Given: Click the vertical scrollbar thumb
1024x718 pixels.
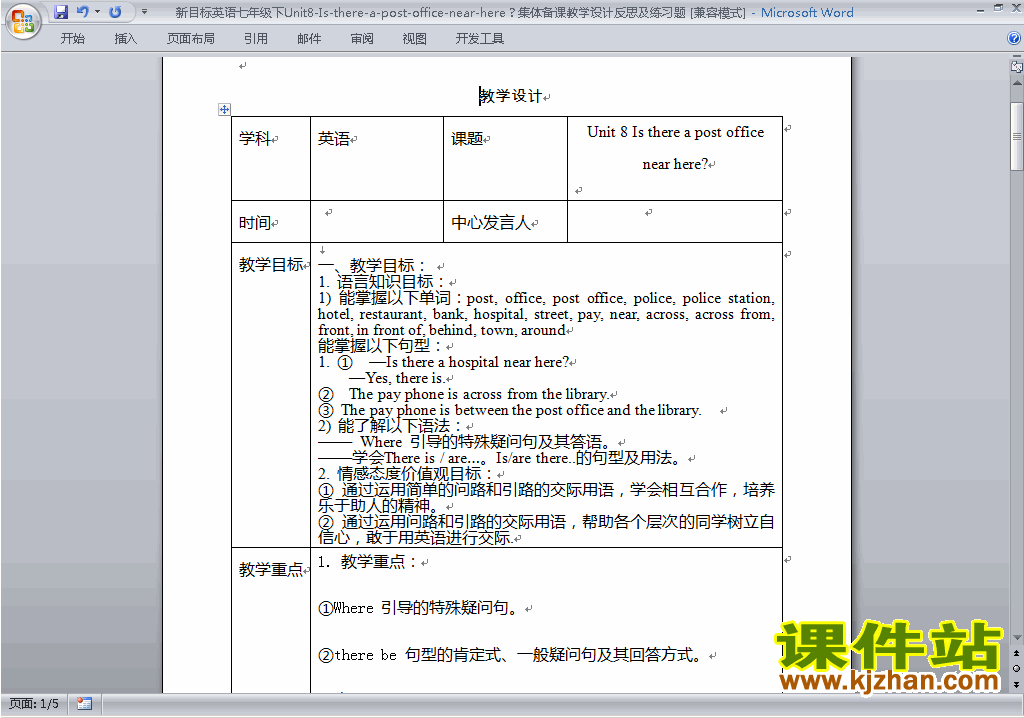Looking at the screenshot, I should click(1017, 136).
